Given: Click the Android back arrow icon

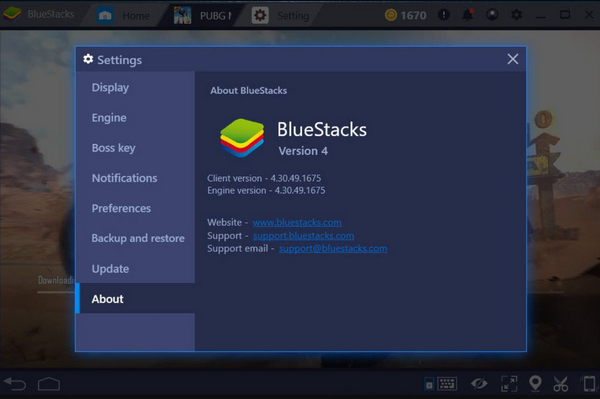Looking at the screenshot, I should click(15, 384).
